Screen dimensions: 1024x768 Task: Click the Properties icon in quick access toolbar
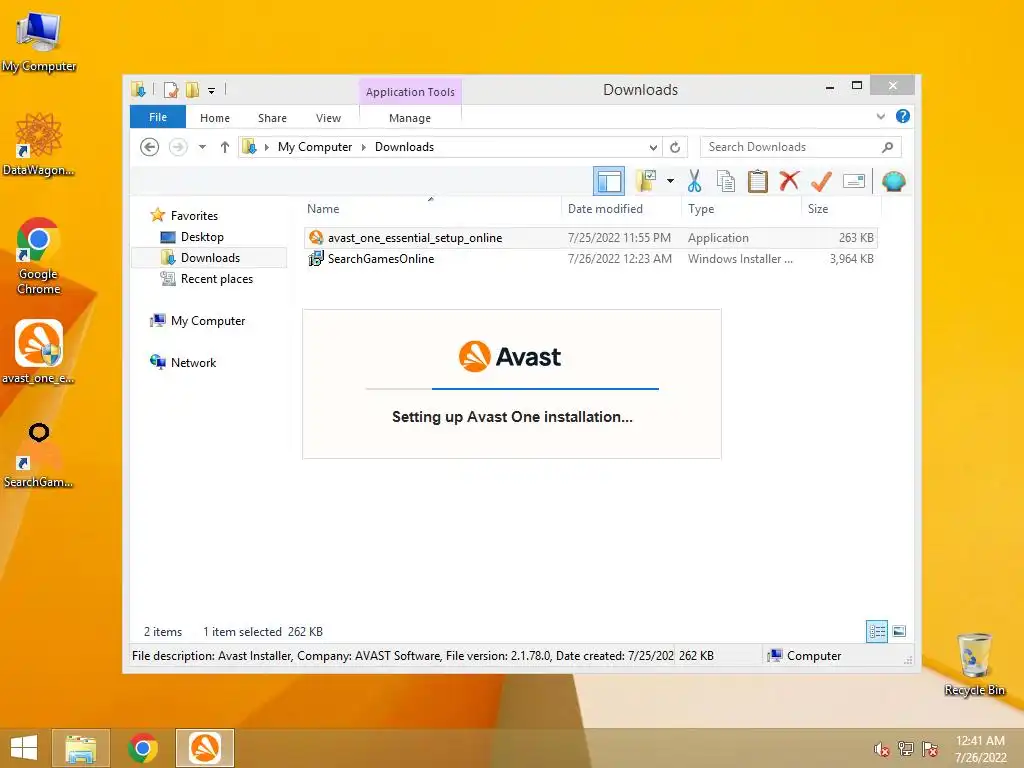pos(171,90)
